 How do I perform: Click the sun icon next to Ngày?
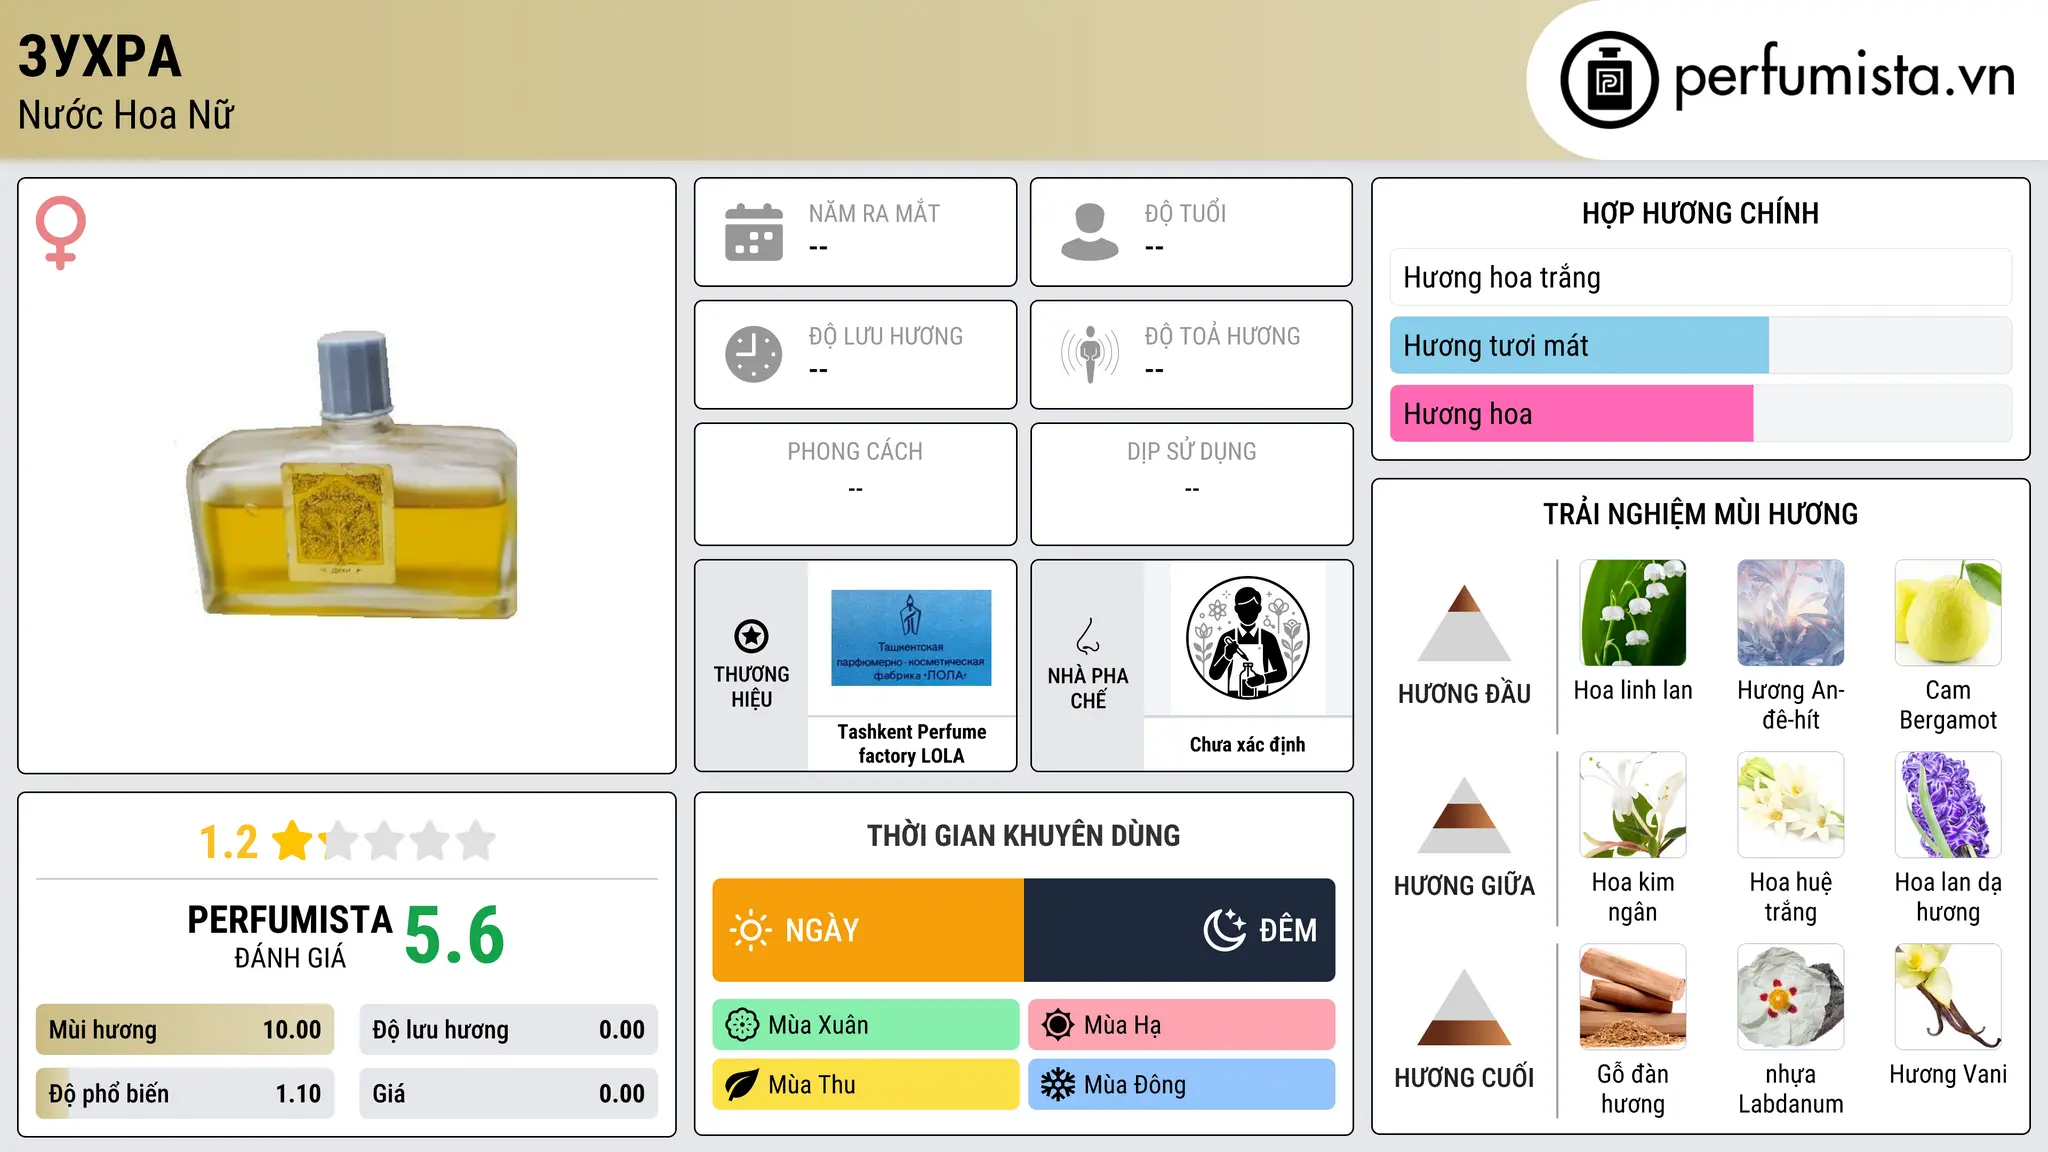point(751,930)
